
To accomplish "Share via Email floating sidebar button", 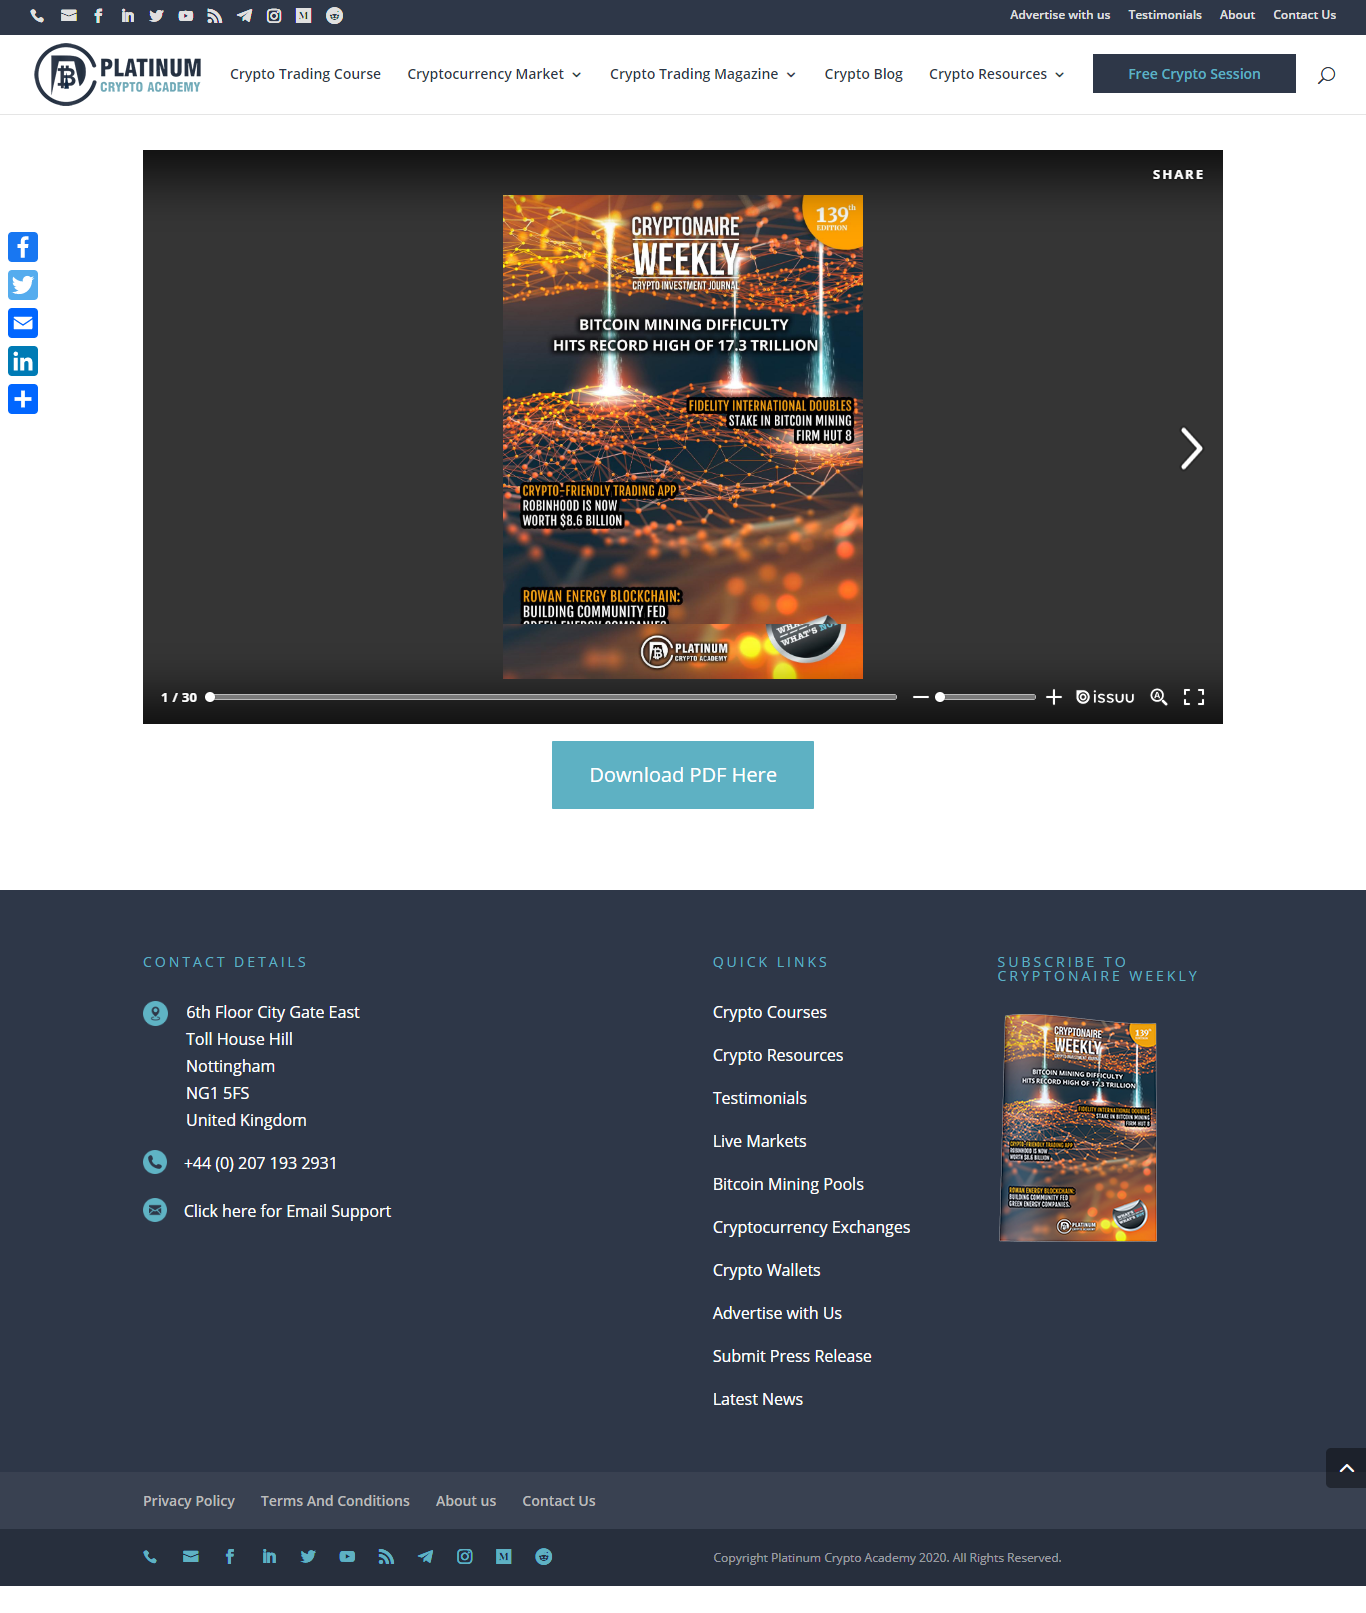I will click(x=23, y=323).
